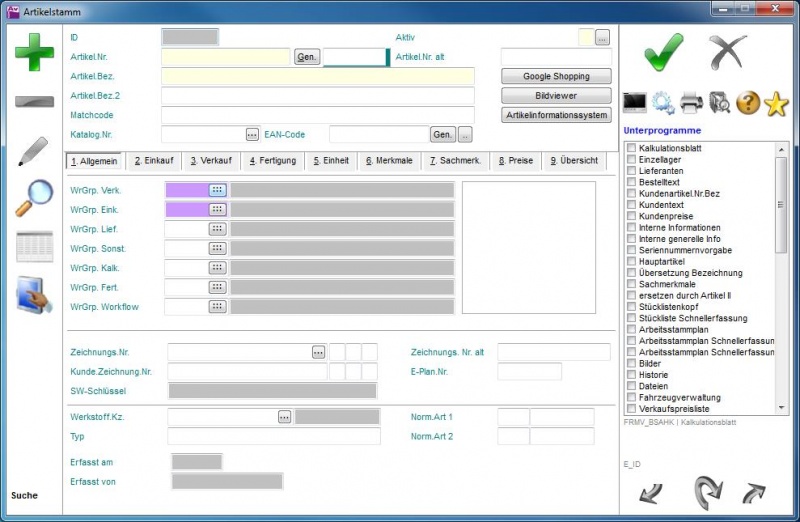Viewport: 800px width, 522px height.
Task: Select the pencil edit icon
Action: pos(34,150)
